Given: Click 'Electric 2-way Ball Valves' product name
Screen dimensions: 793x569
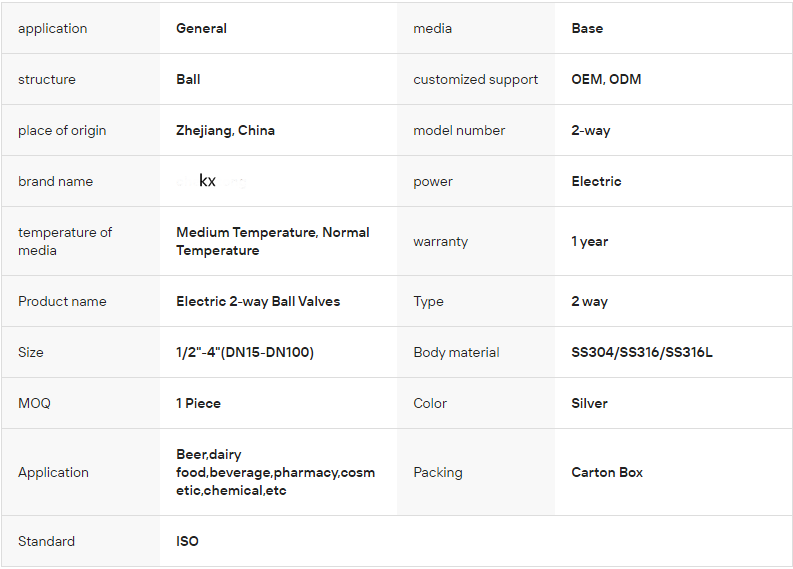Looking at the screenshot, I should 258,302.
